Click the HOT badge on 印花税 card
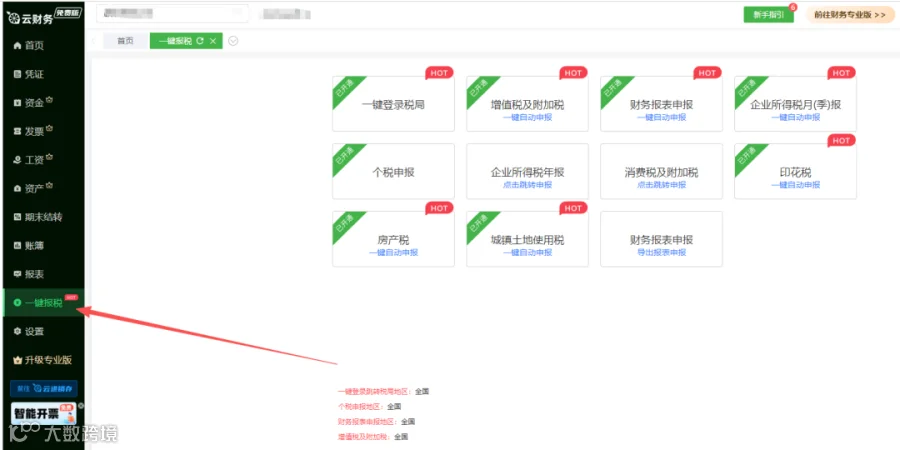 click(841, 141)
